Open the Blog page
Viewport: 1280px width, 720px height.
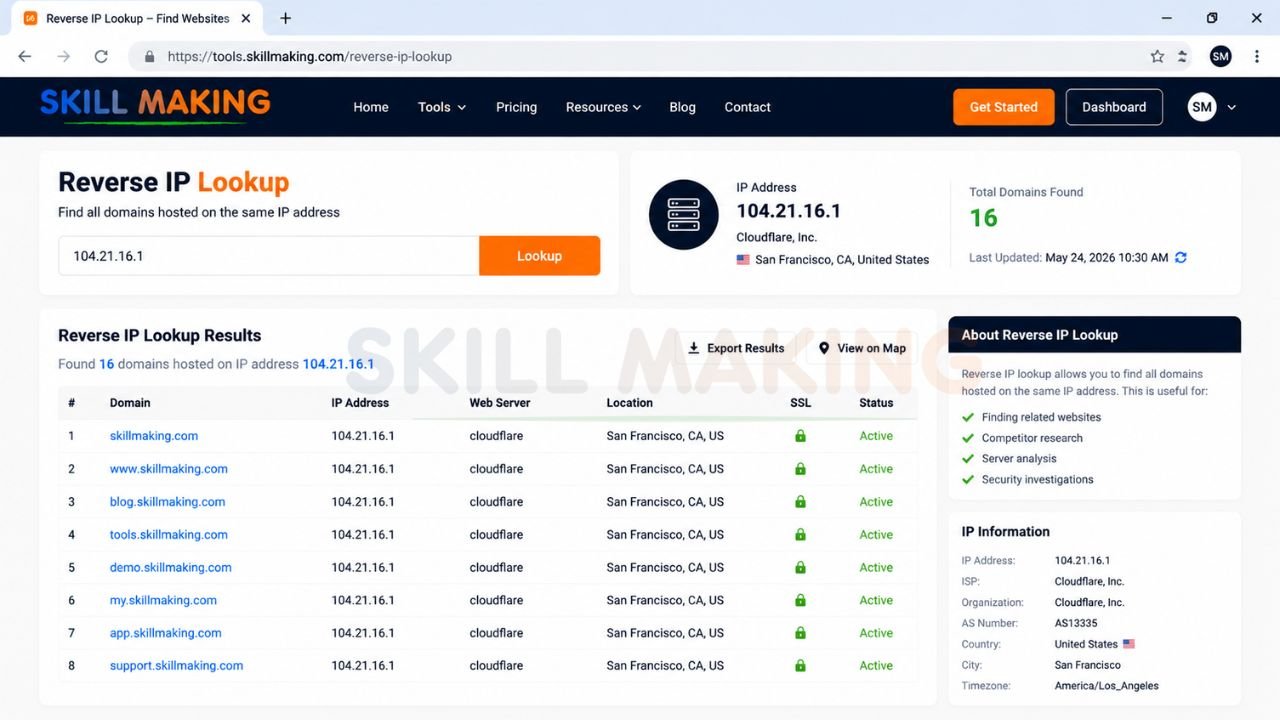[x=682, y=107]
